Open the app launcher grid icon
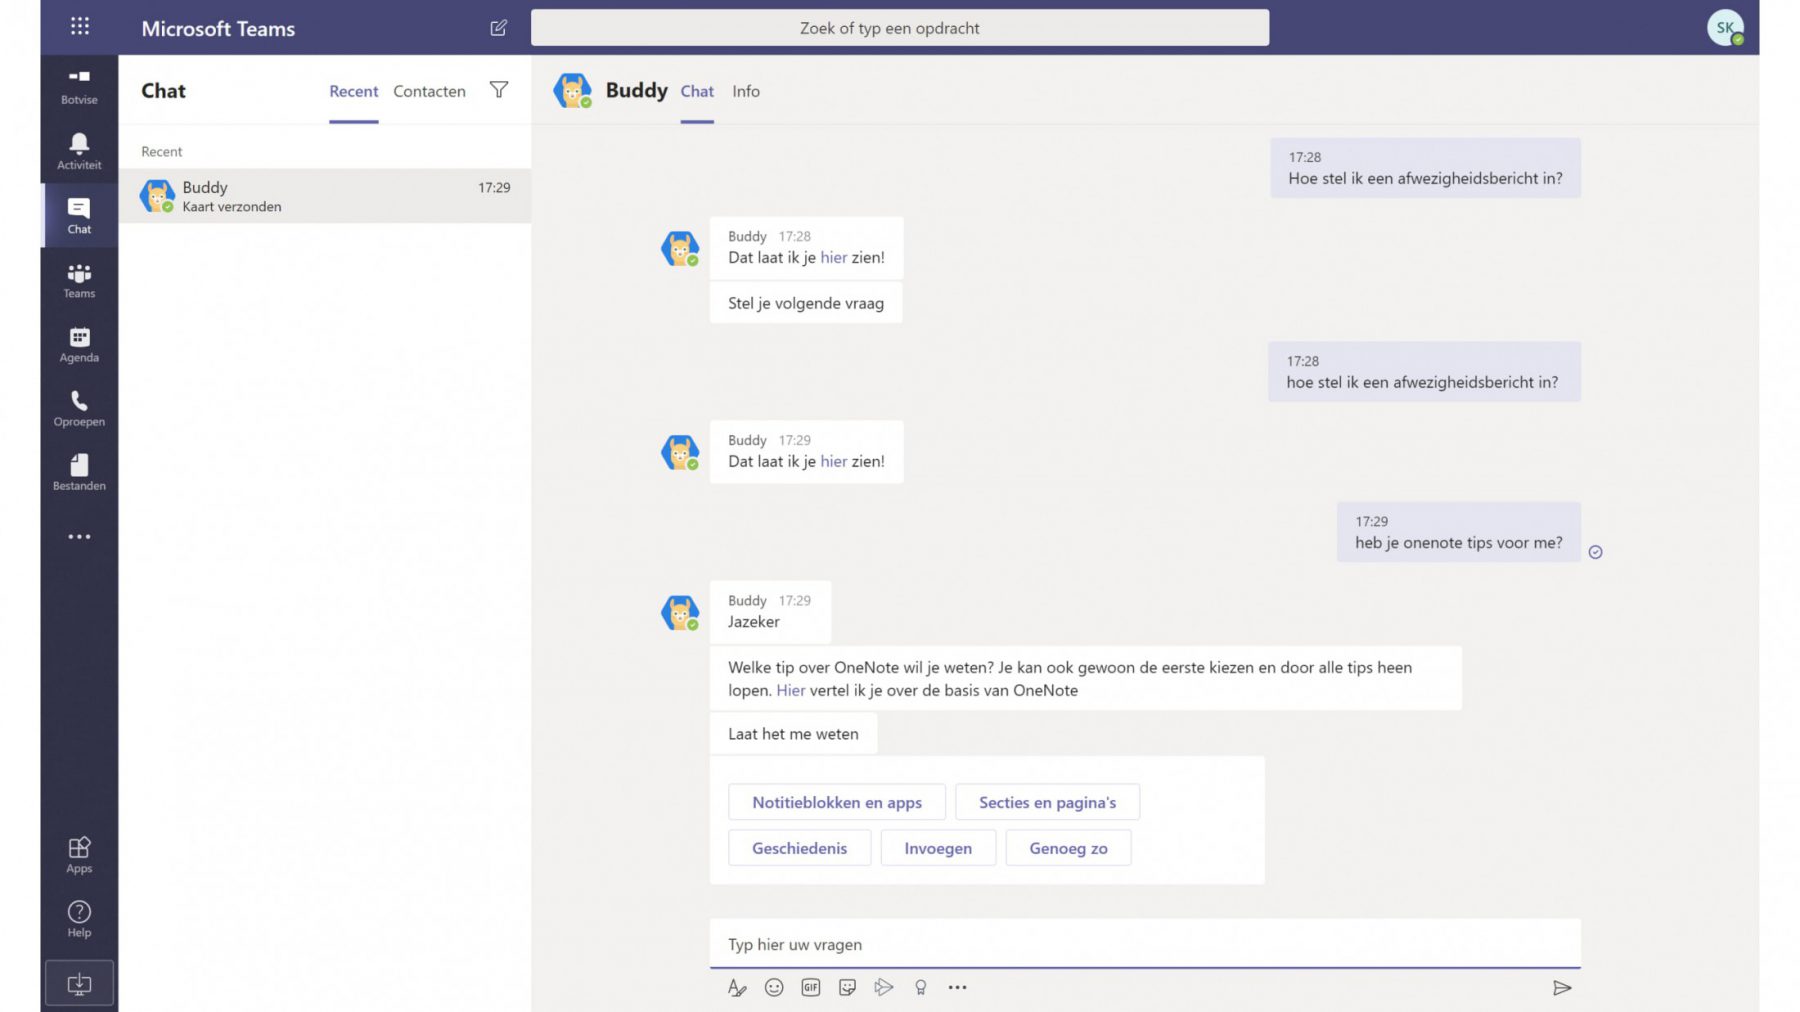1800x1012 pixels. [80, 27]
